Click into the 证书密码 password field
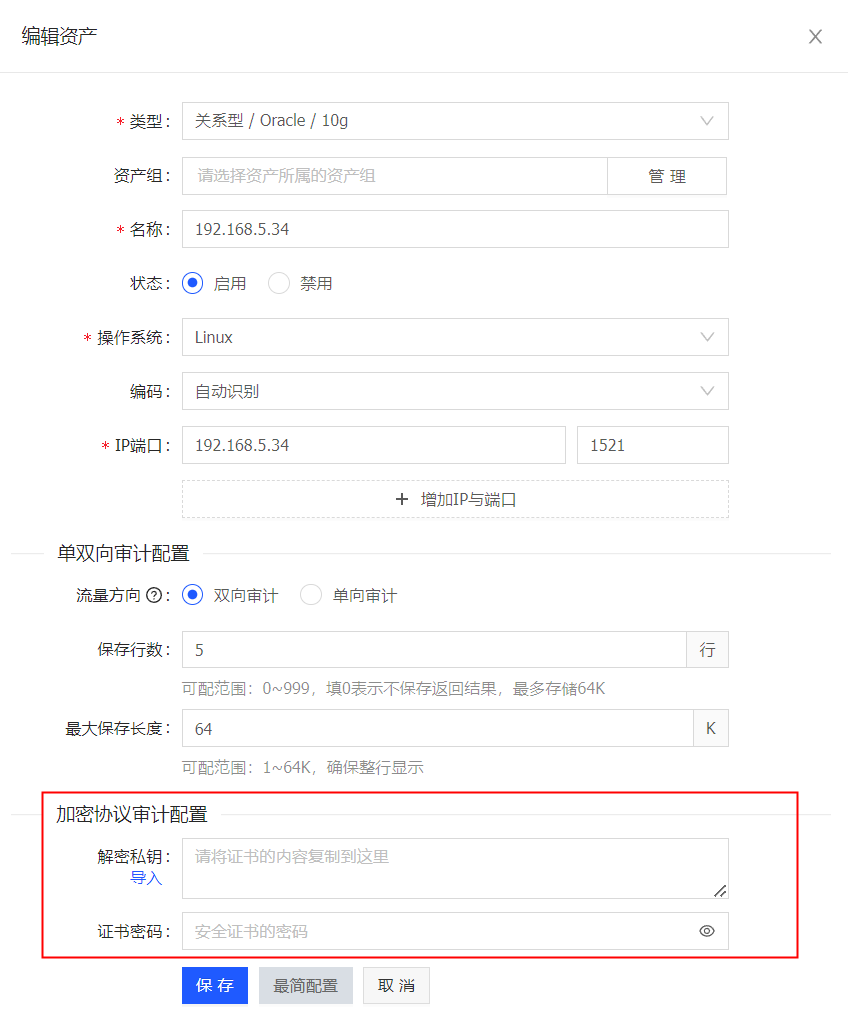The height and width of the screenshot is (1031, 848). 455,931
